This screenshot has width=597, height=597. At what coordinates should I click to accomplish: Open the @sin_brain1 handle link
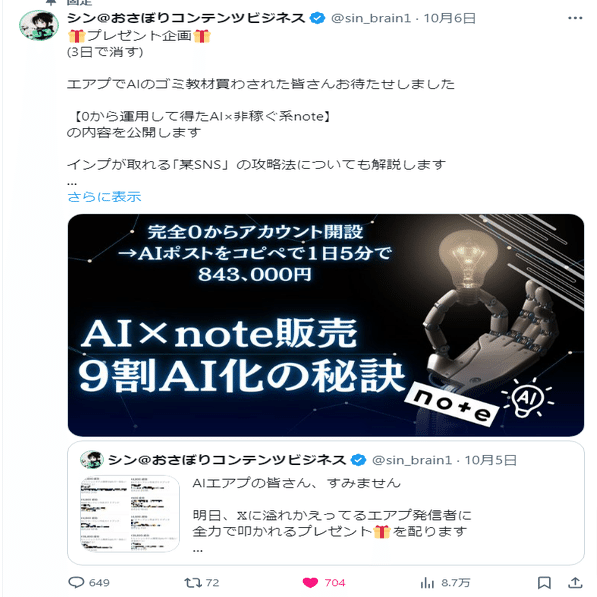tap(371, 18)
